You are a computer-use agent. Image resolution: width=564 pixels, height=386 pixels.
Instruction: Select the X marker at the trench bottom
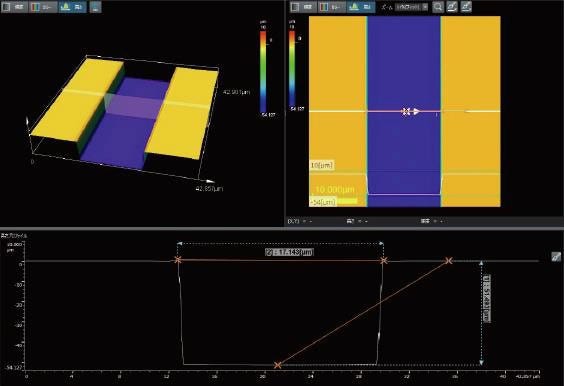point(277,365)
